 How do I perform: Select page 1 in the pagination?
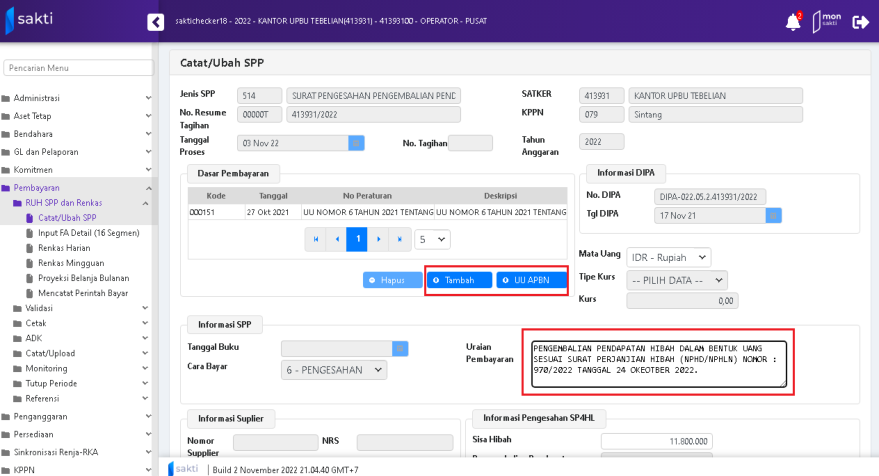pos(358,240)
